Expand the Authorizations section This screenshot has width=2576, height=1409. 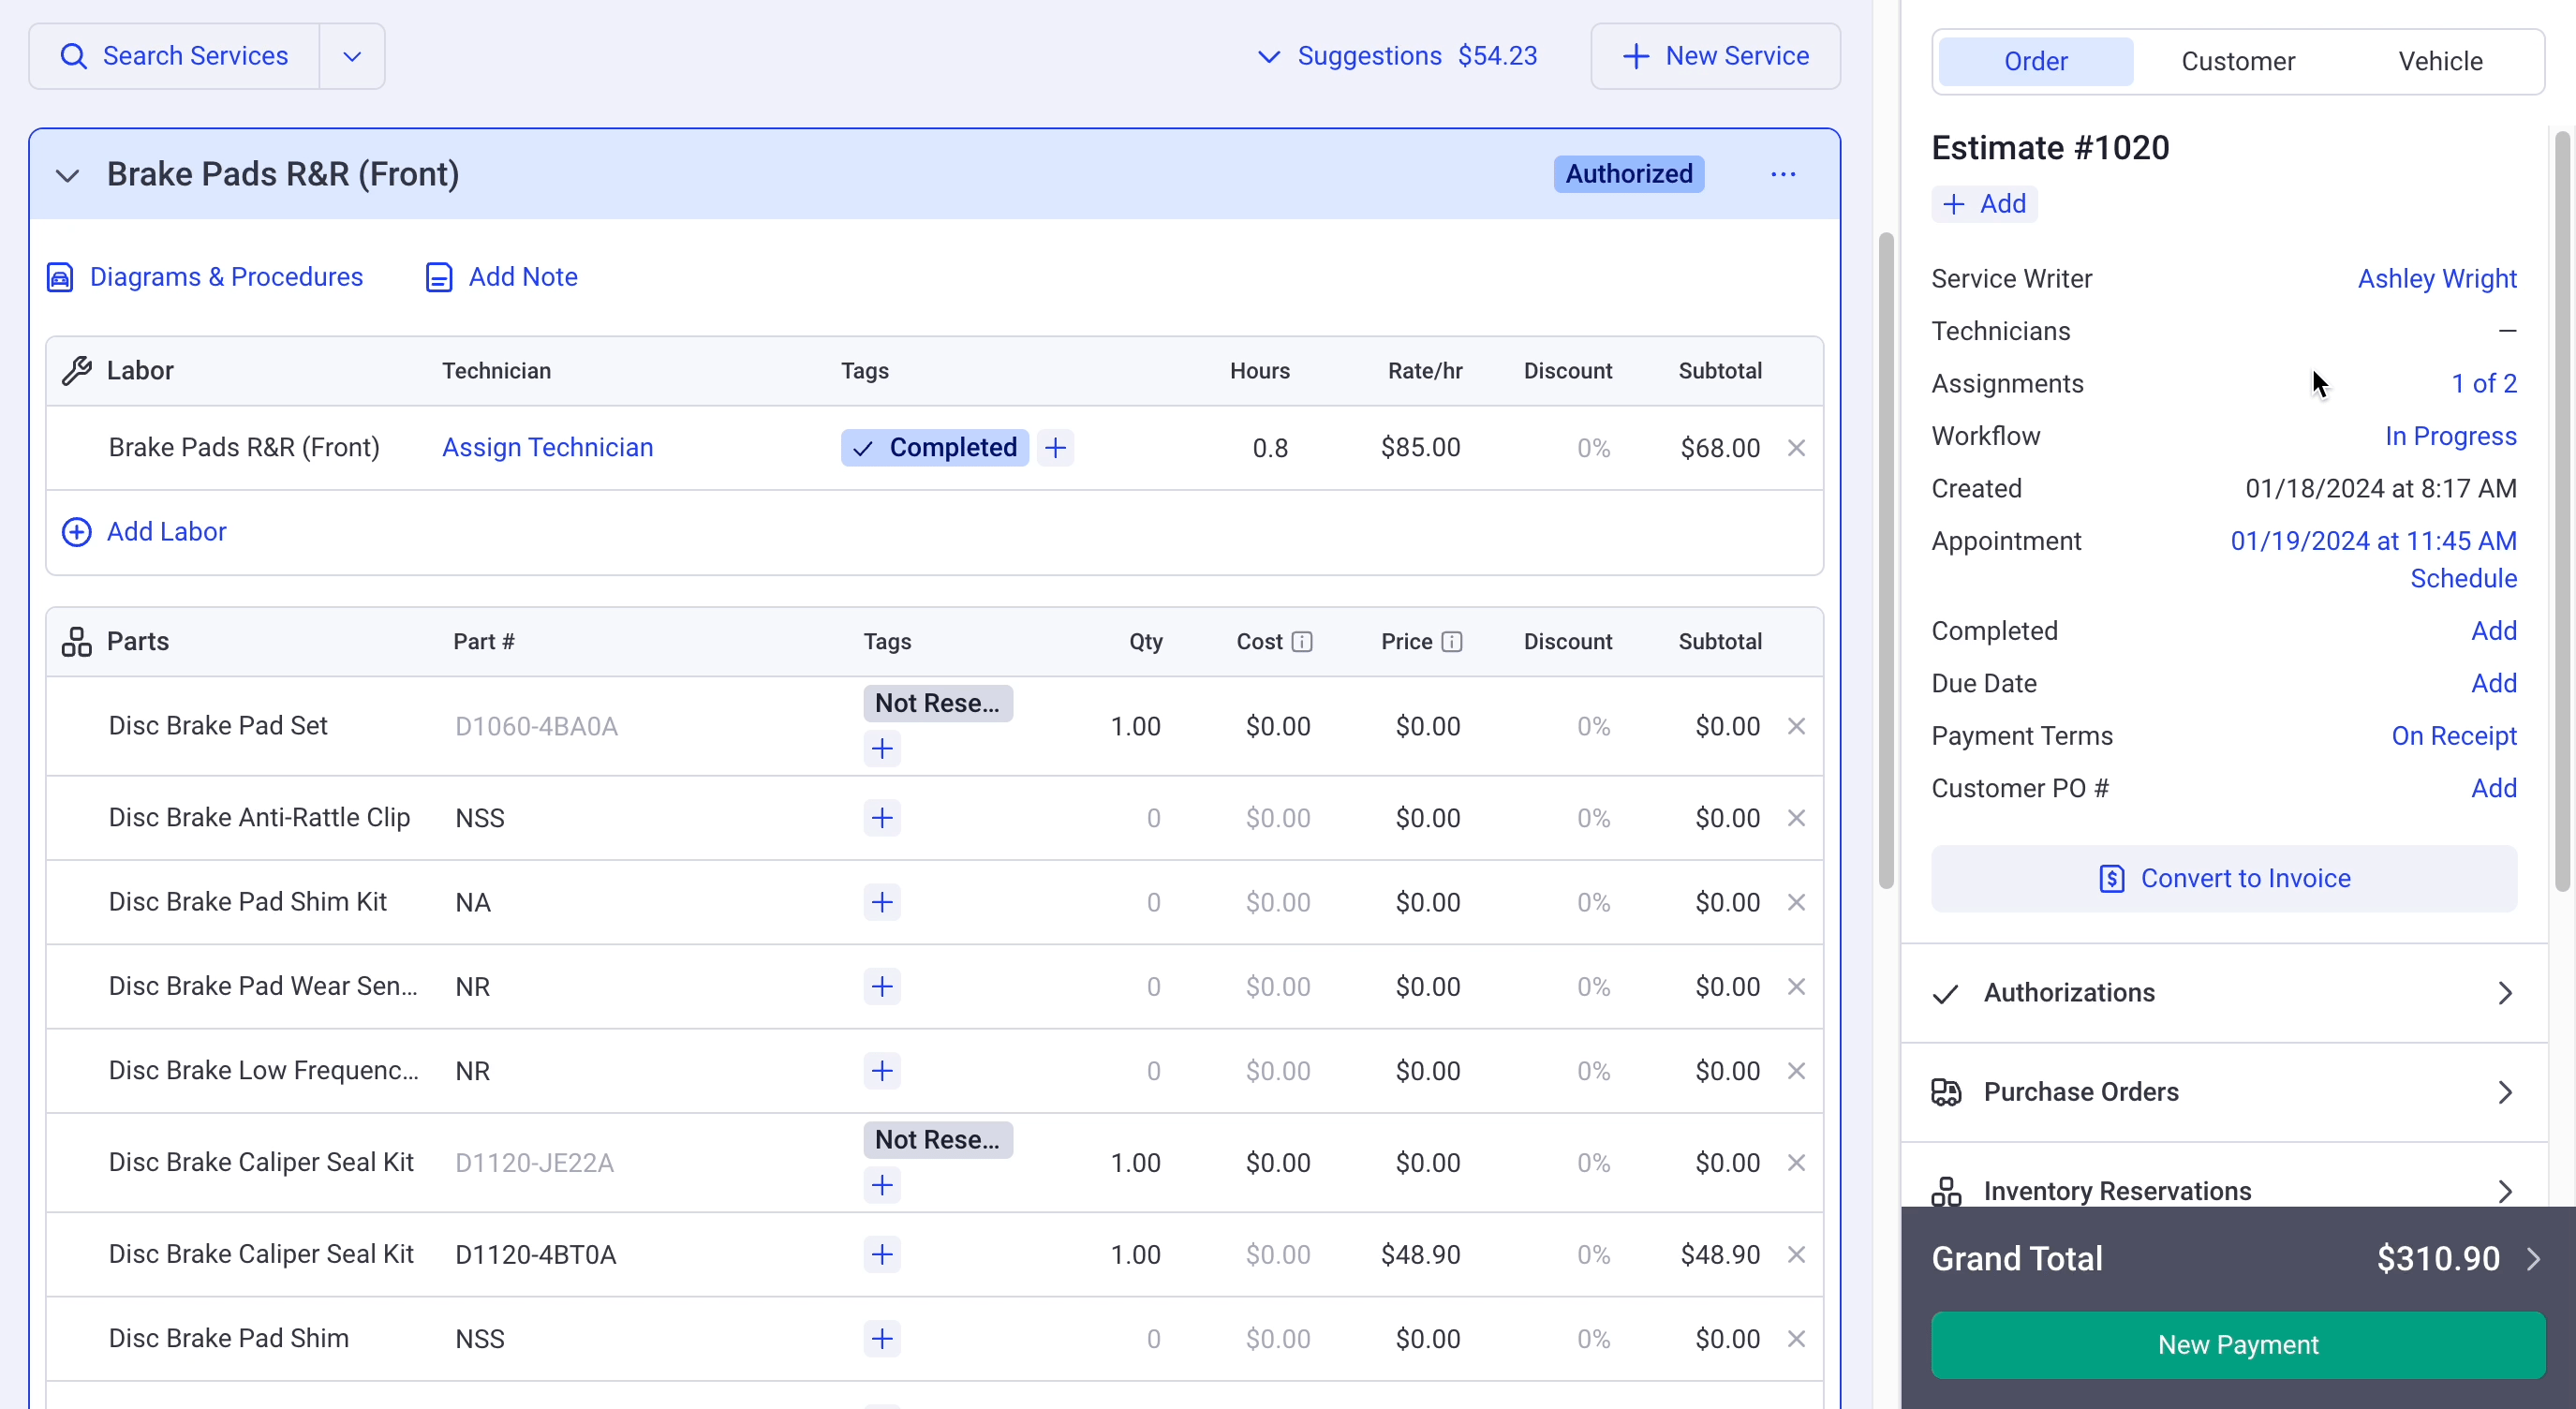(x=2504, y=992)
